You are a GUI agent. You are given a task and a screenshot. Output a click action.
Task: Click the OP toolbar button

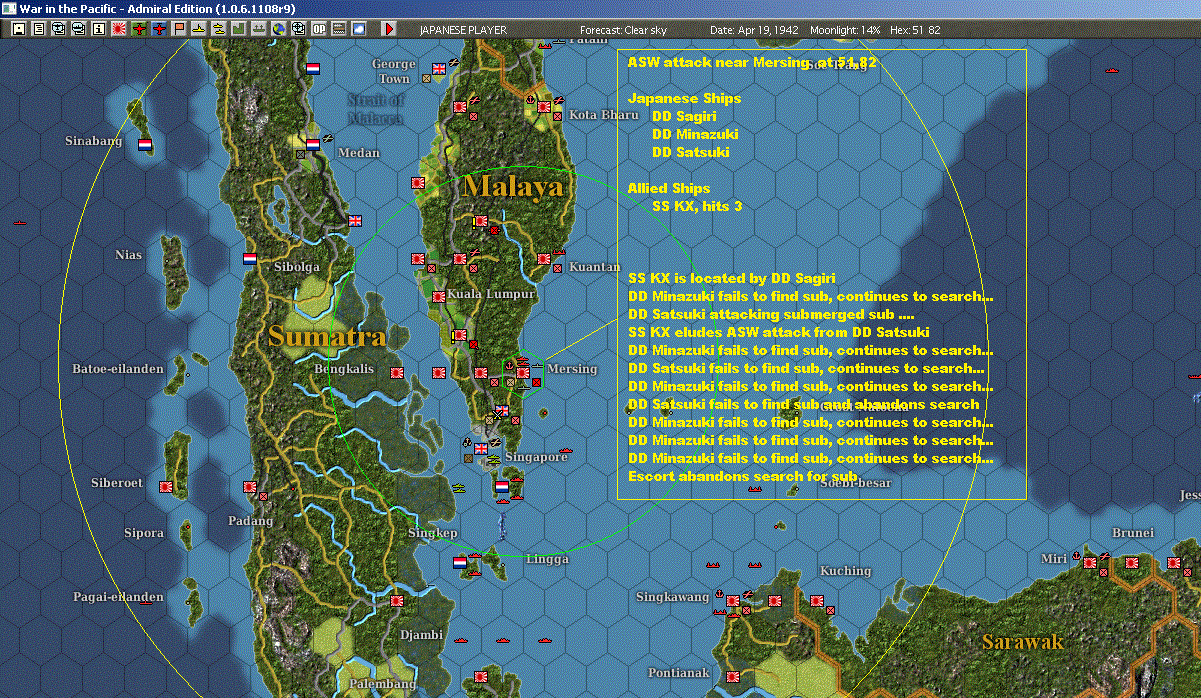pos(318,29)
